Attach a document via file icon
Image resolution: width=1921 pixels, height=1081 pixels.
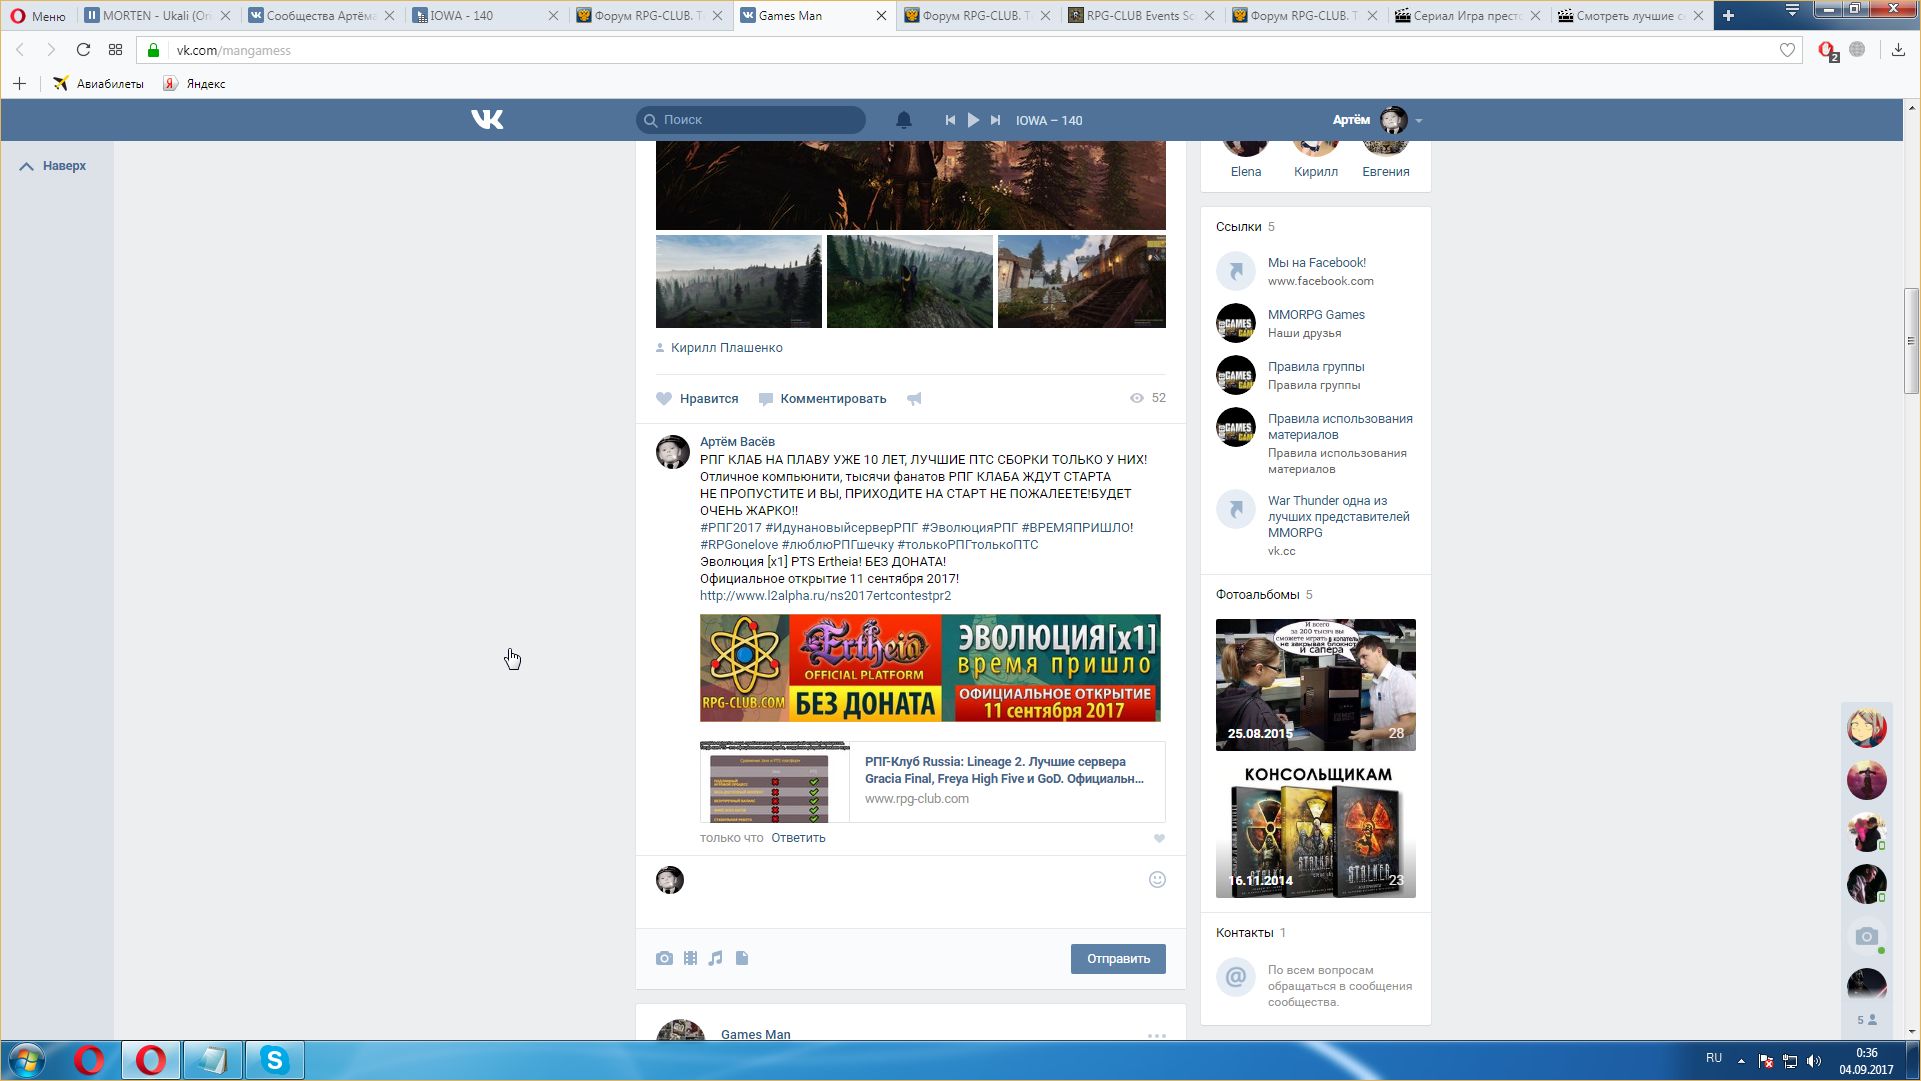pyautogui.click(x=742, y=958)
